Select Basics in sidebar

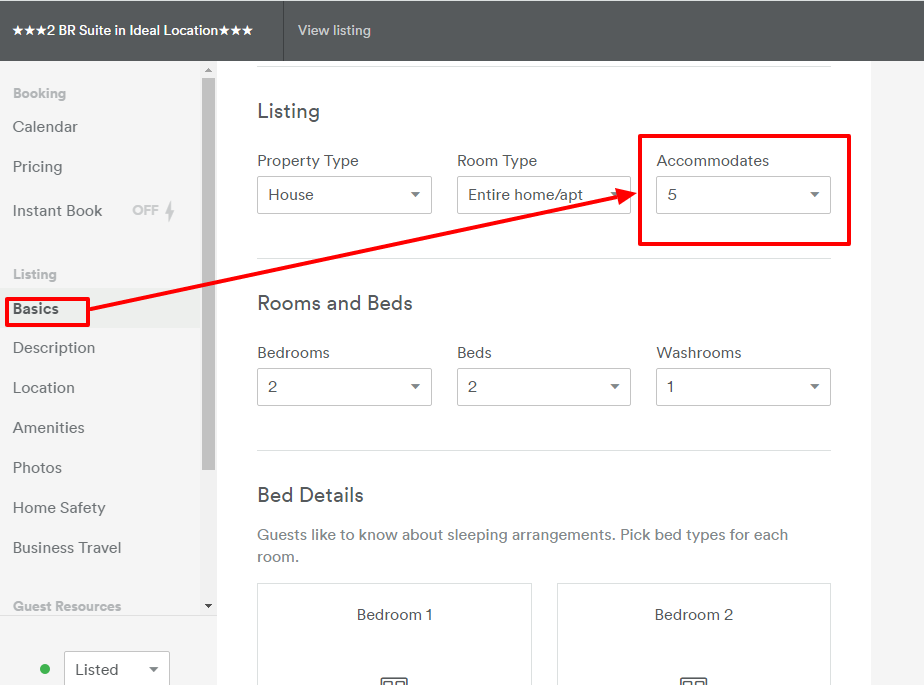[36, 309]
